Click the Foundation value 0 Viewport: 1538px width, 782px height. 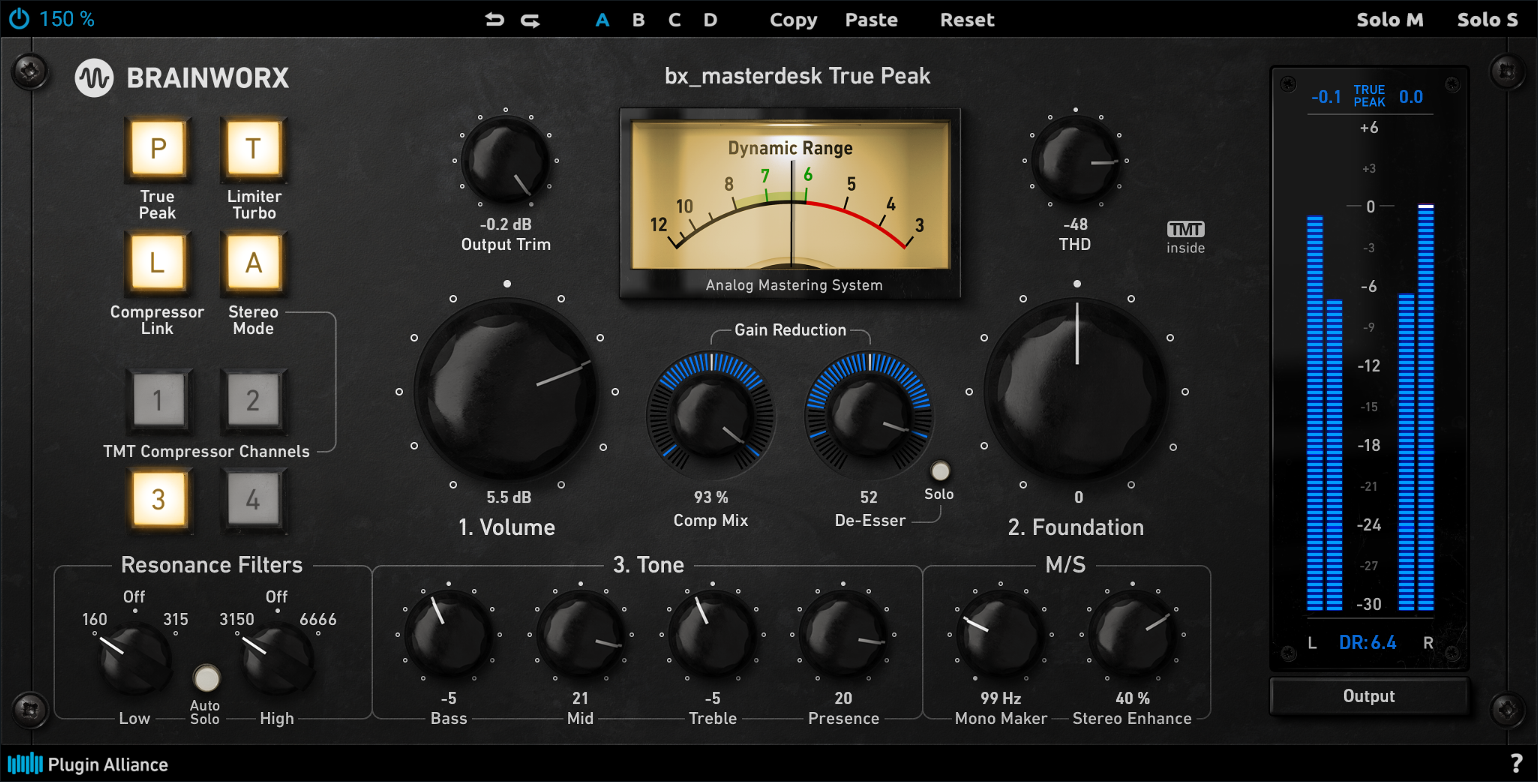[x=1079, y=497]
